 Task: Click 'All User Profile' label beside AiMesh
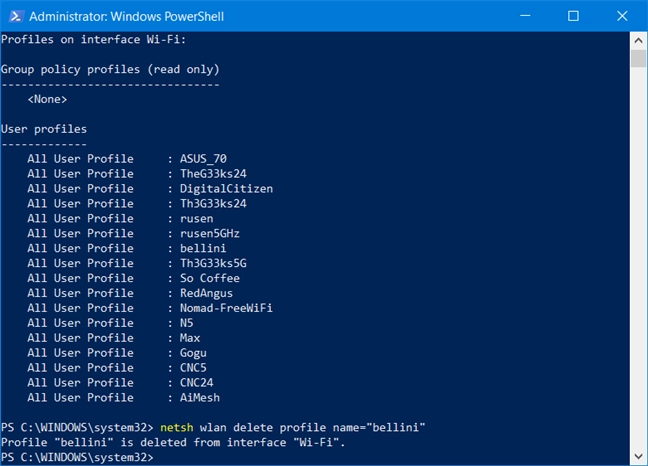coord(81,397)
